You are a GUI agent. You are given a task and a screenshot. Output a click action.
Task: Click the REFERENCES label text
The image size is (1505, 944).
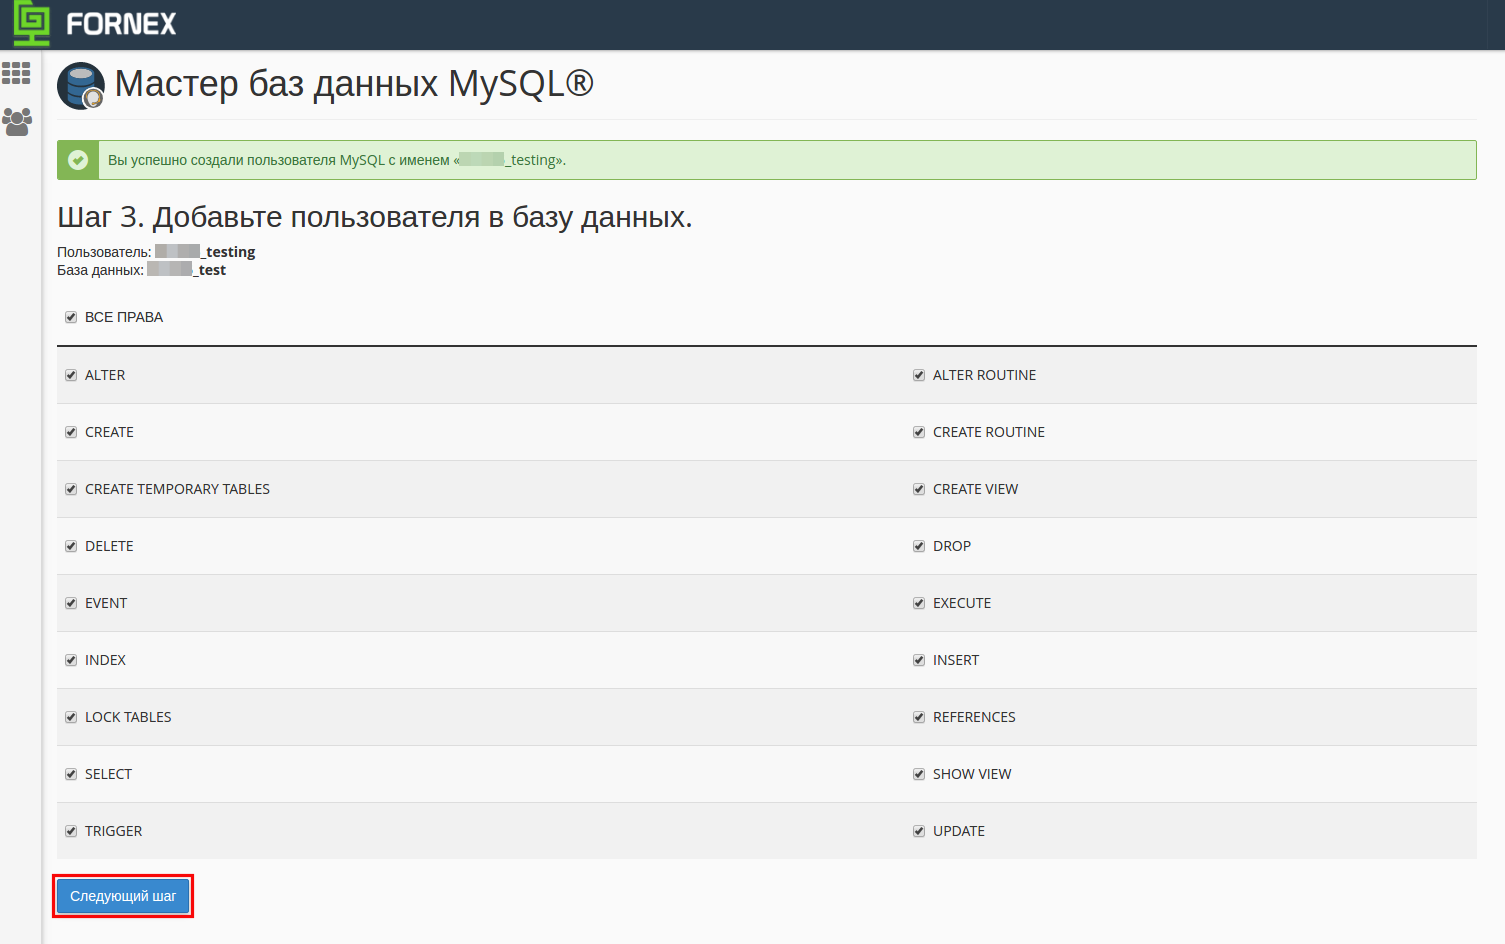[974, 717]
